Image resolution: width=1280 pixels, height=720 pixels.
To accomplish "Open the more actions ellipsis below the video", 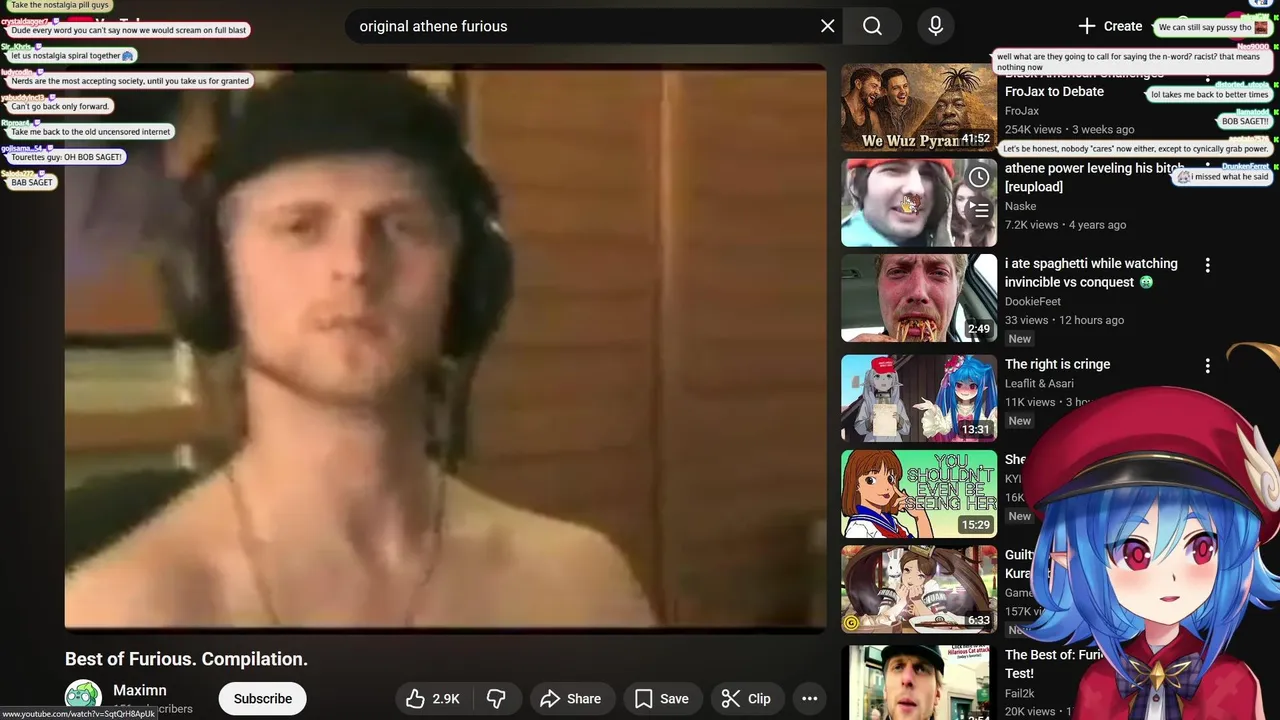I will 810,699.
